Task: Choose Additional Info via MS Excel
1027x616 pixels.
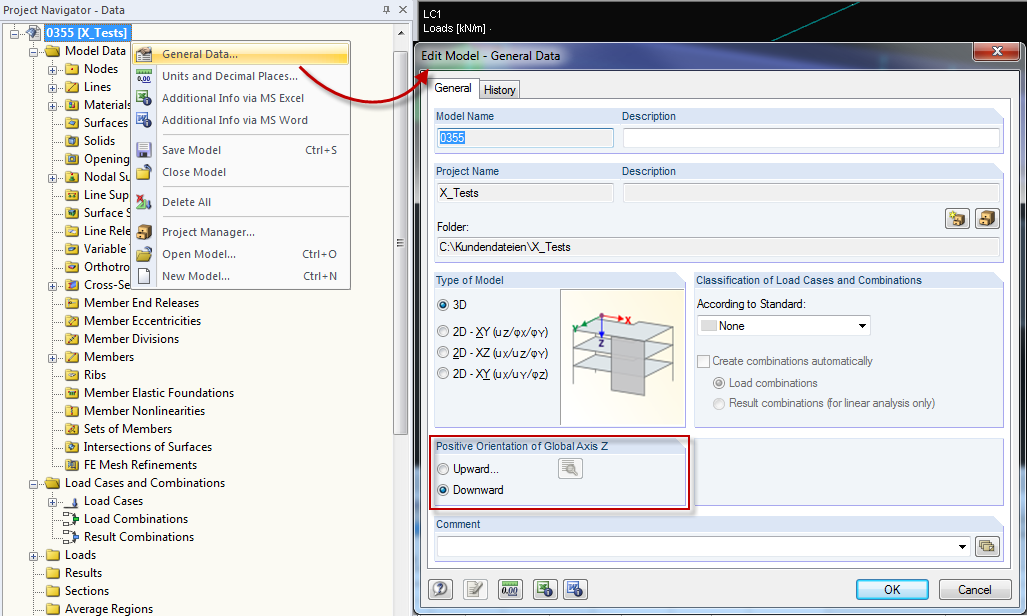Action: point(241,98)
